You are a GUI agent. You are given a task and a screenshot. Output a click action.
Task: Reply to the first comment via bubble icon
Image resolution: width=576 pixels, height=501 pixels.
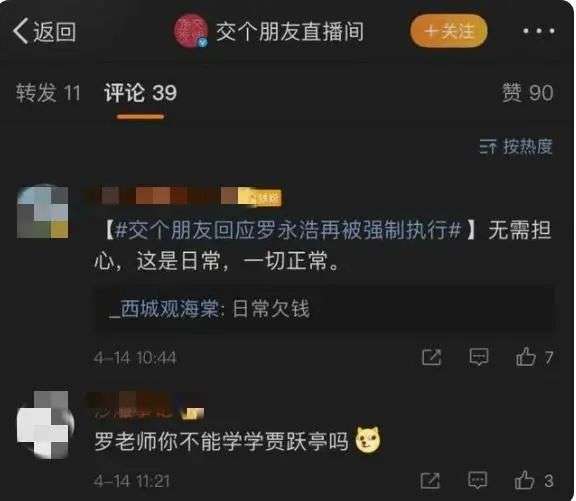pyautogui.click(x=479, y=357)
